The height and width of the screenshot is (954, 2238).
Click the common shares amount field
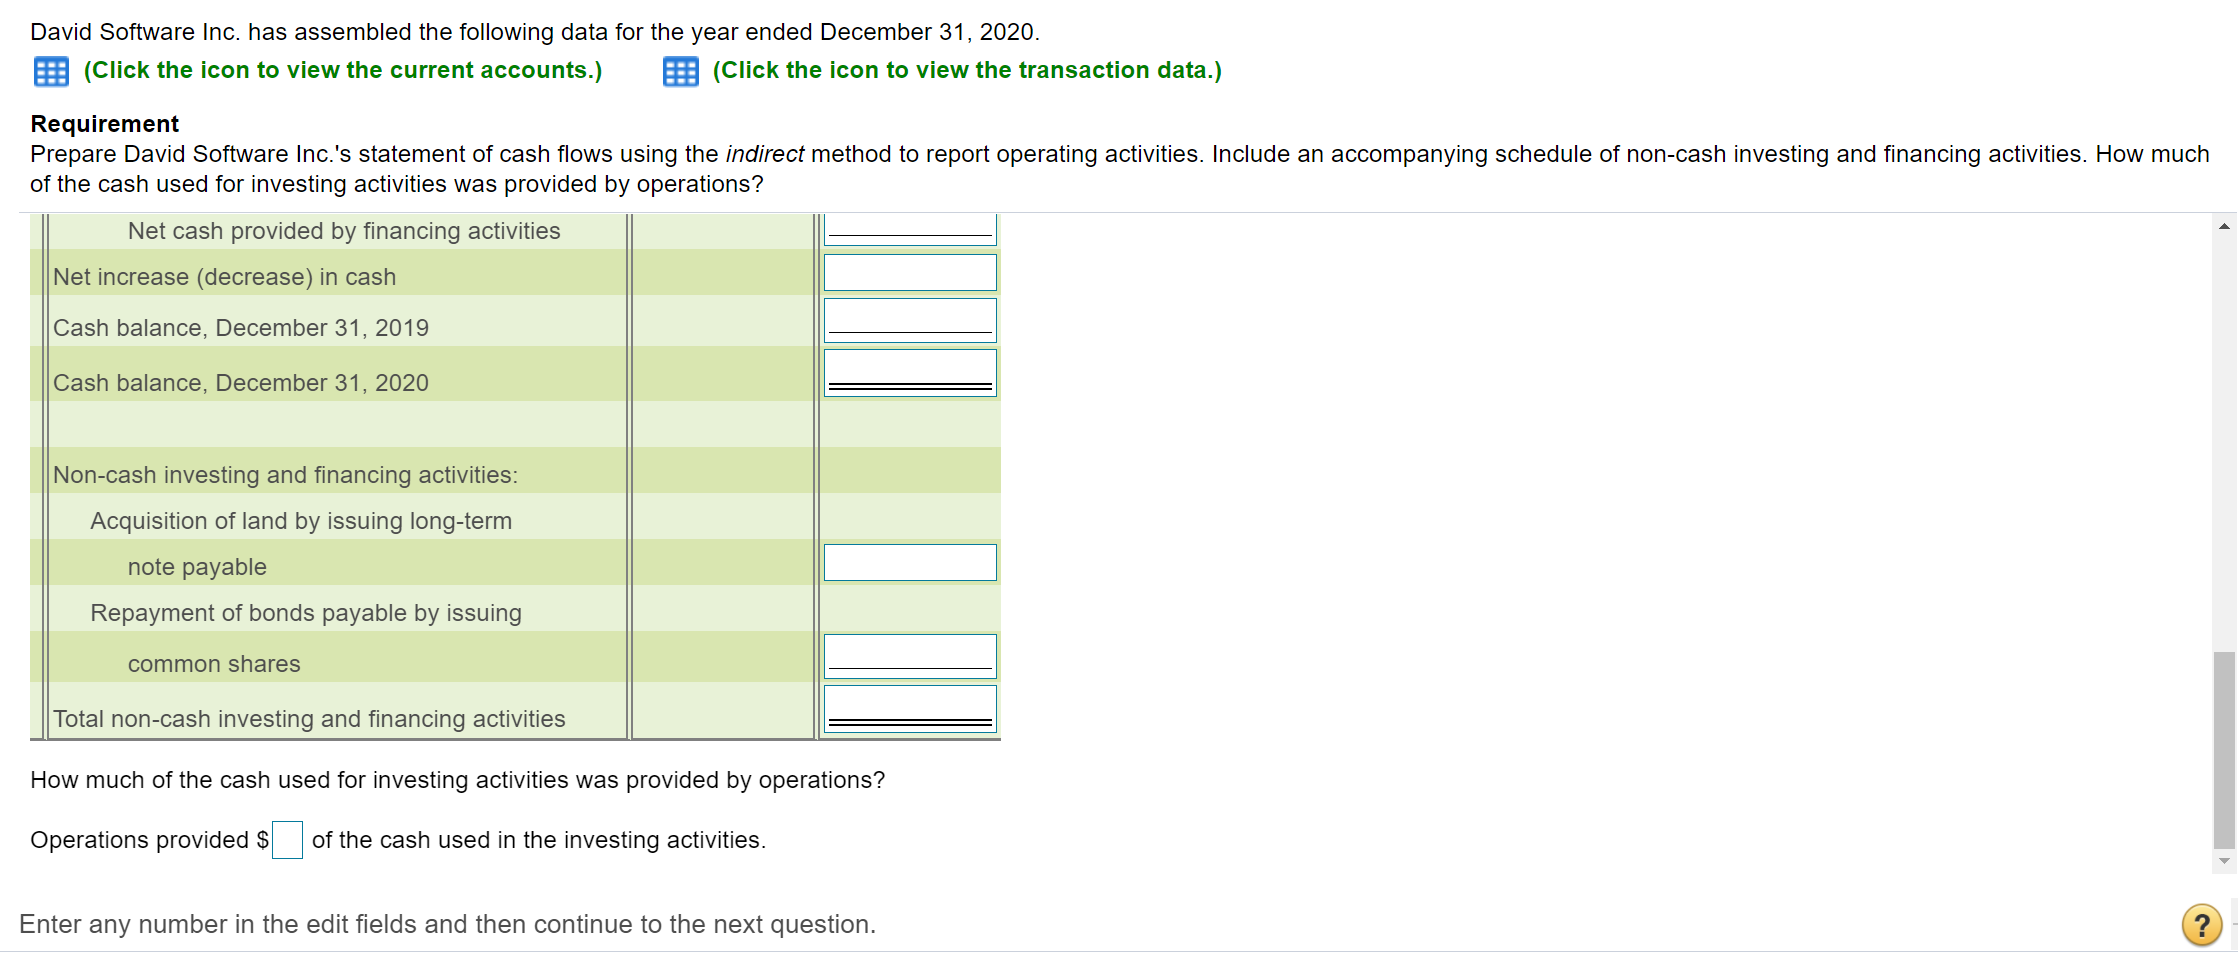[x=909, y=655]
